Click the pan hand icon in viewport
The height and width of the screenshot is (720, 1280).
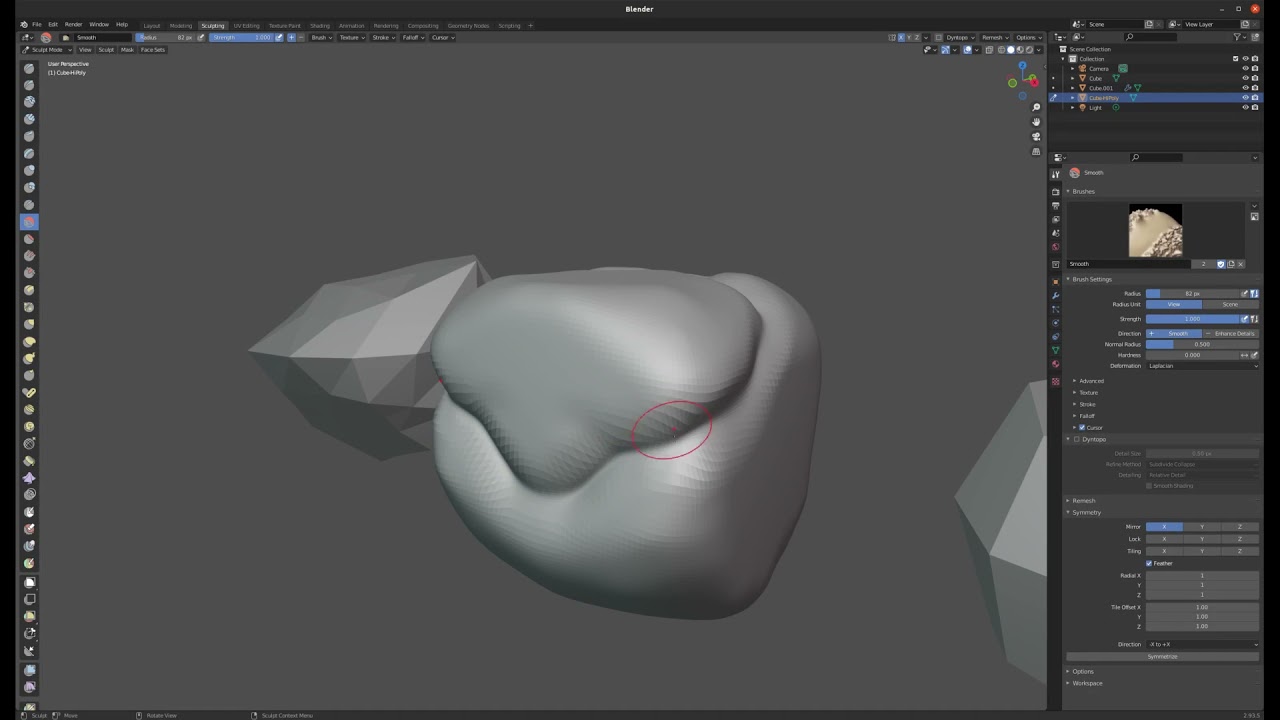1036,121
